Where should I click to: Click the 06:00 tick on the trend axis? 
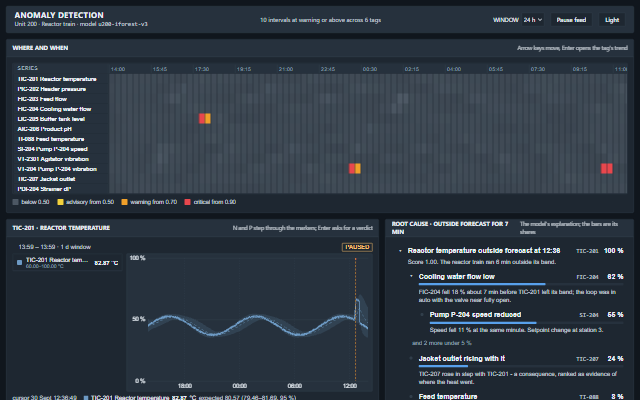[294, 386]
